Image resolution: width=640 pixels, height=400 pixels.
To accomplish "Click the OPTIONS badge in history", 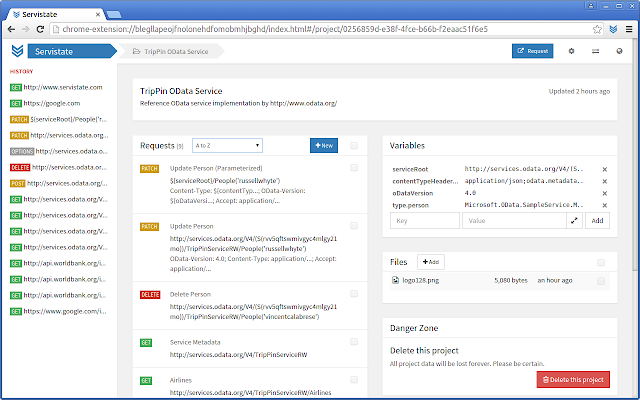I will 22,151.
